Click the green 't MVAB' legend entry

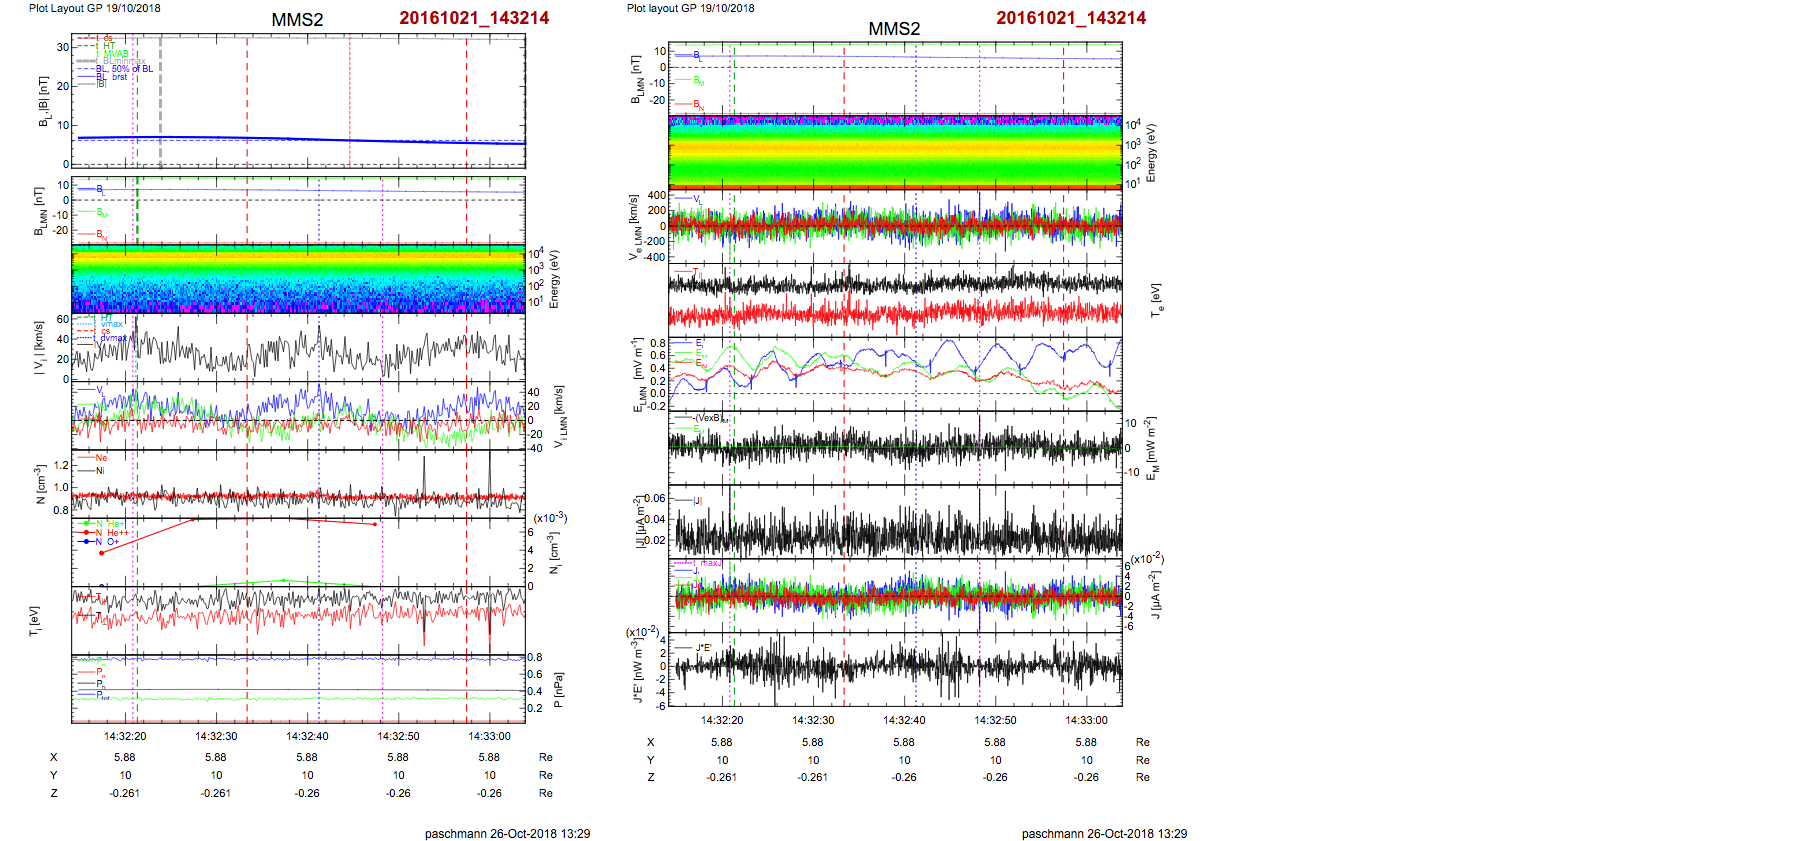pyautogui.click(x=115, y=54)
